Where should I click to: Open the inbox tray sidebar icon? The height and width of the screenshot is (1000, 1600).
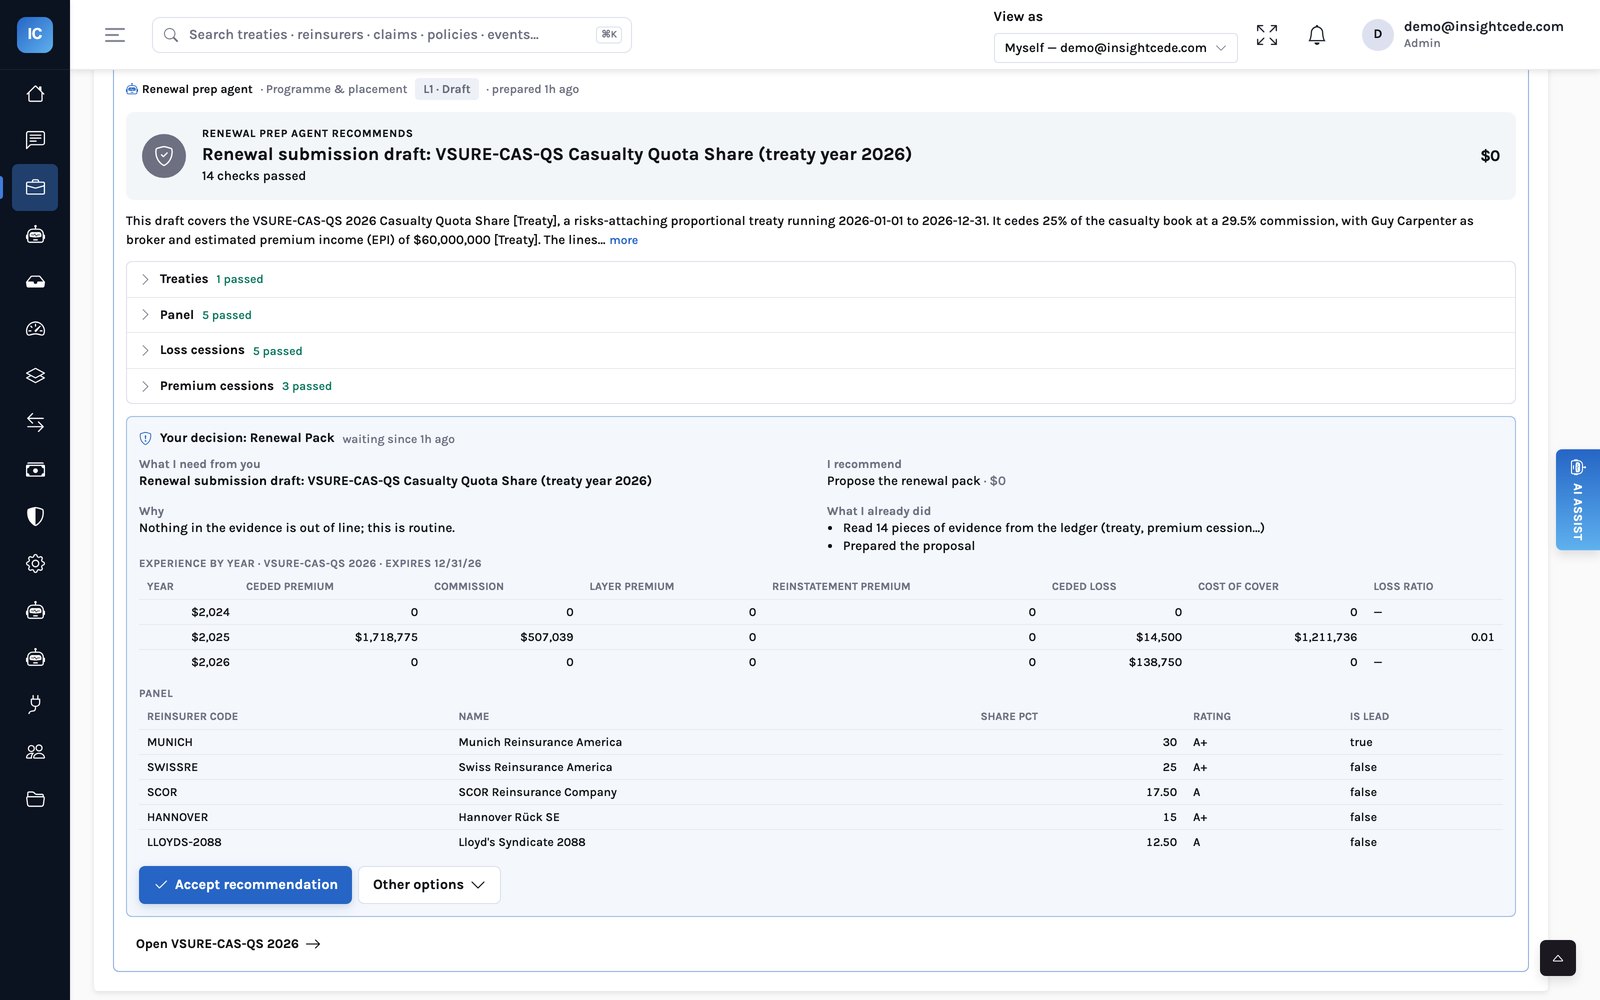click(x=35, y=282)
